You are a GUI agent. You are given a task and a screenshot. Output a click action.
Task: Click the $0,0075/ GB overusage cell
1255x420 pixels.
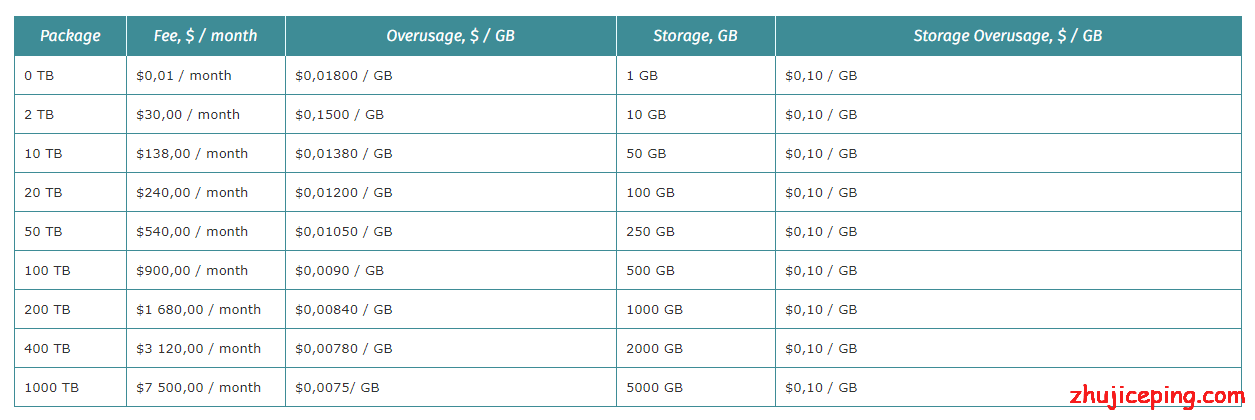click(x=451, y=388)
